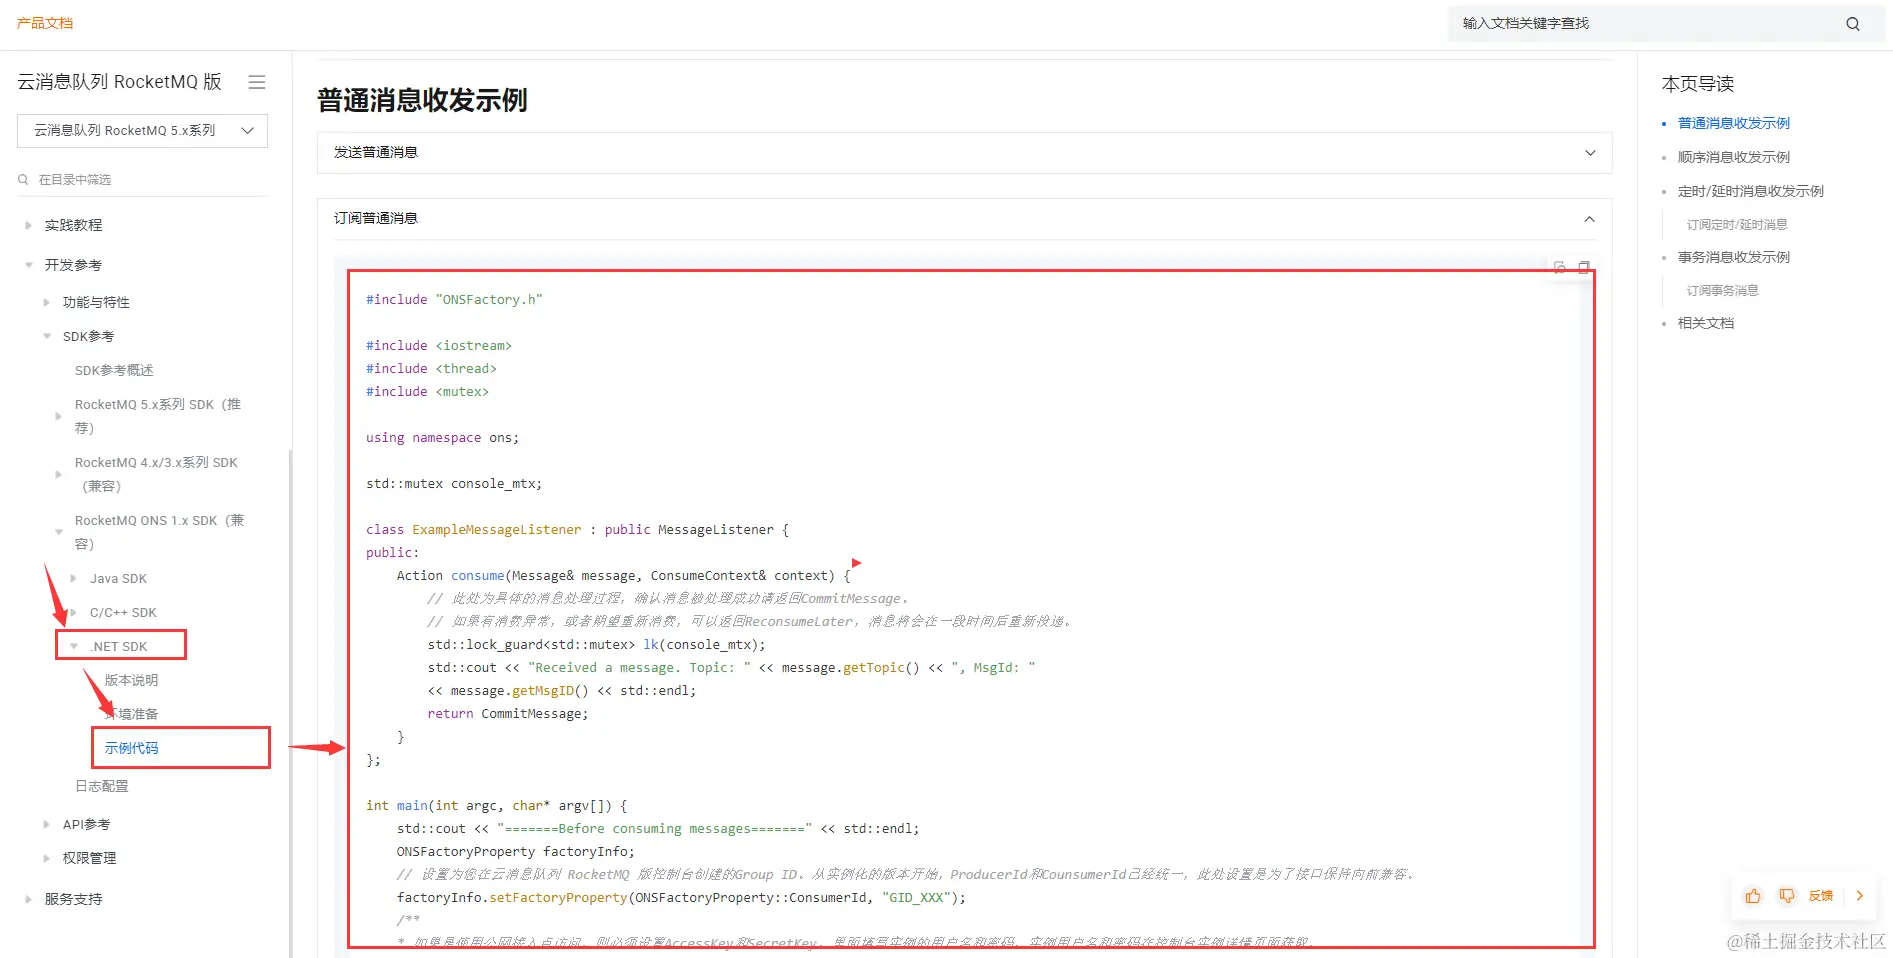Collapse the SDK参考 tree node
This screenshot has width=1893, height=958.
point(47,336)
